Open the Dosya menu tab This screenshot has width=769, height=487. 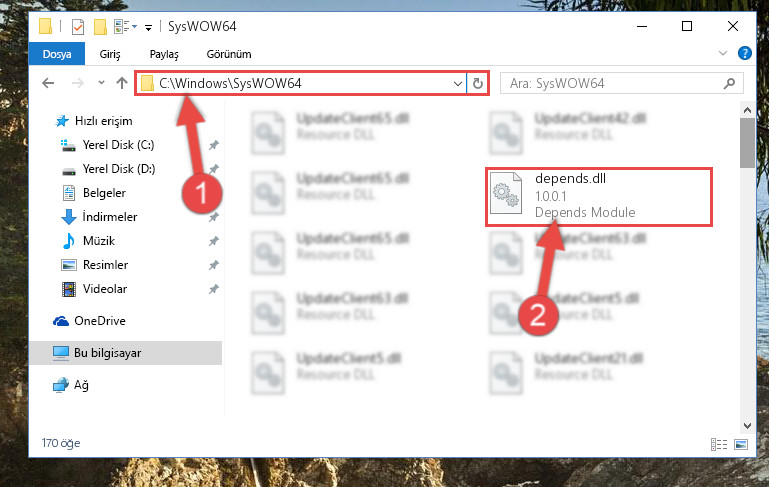pos(57,54)
